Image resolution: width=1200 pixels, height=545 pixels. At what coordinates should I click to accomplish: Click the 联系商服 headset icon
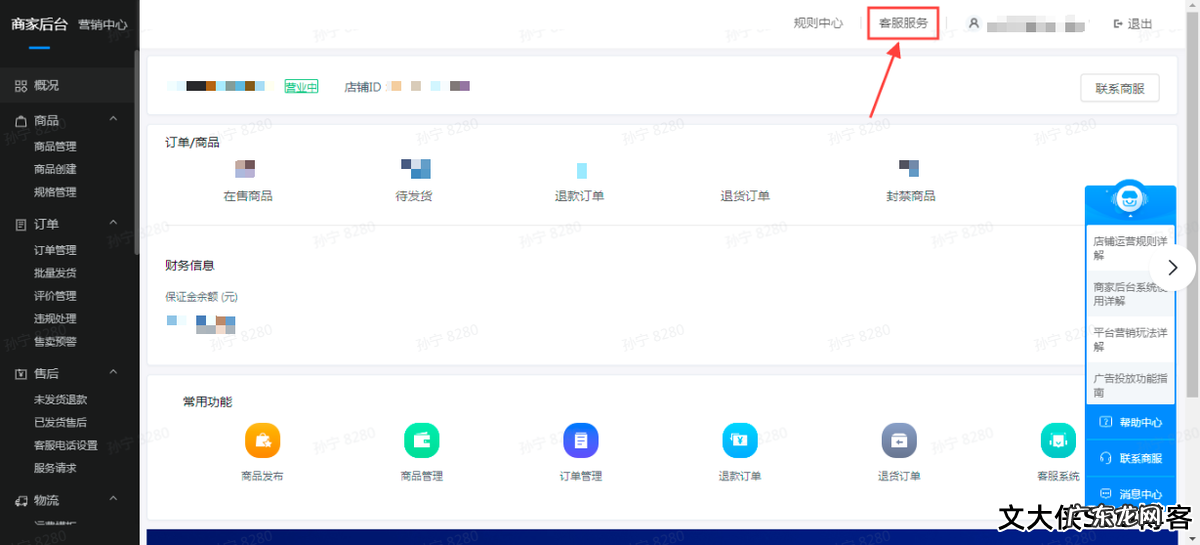1106,458
